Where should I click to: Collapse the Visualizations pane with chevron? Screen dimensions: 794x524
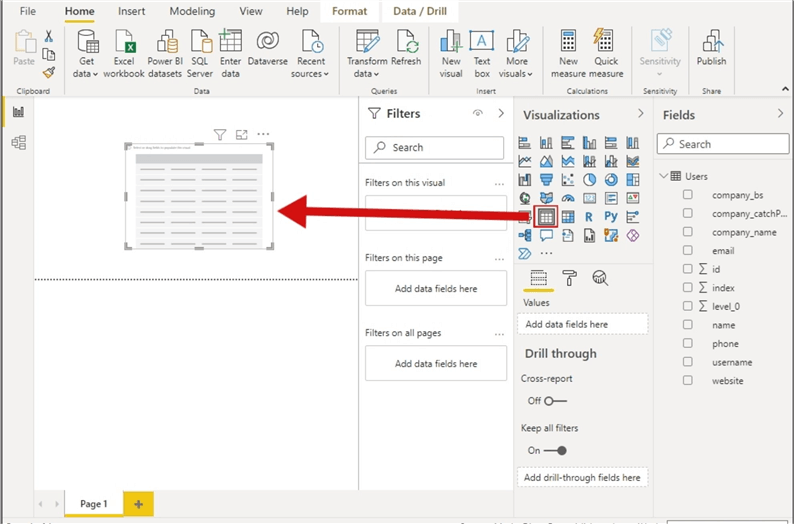pos(641,114)
